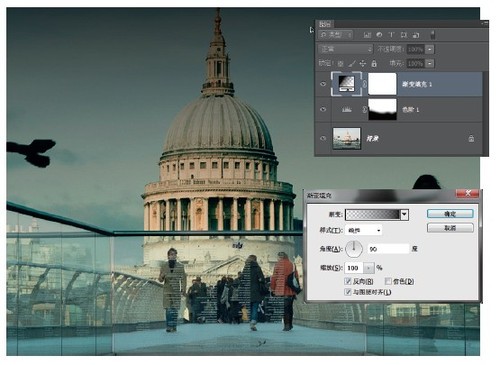
Task: Click the adjustment layer filter icon
Action: tap(379, 35)
